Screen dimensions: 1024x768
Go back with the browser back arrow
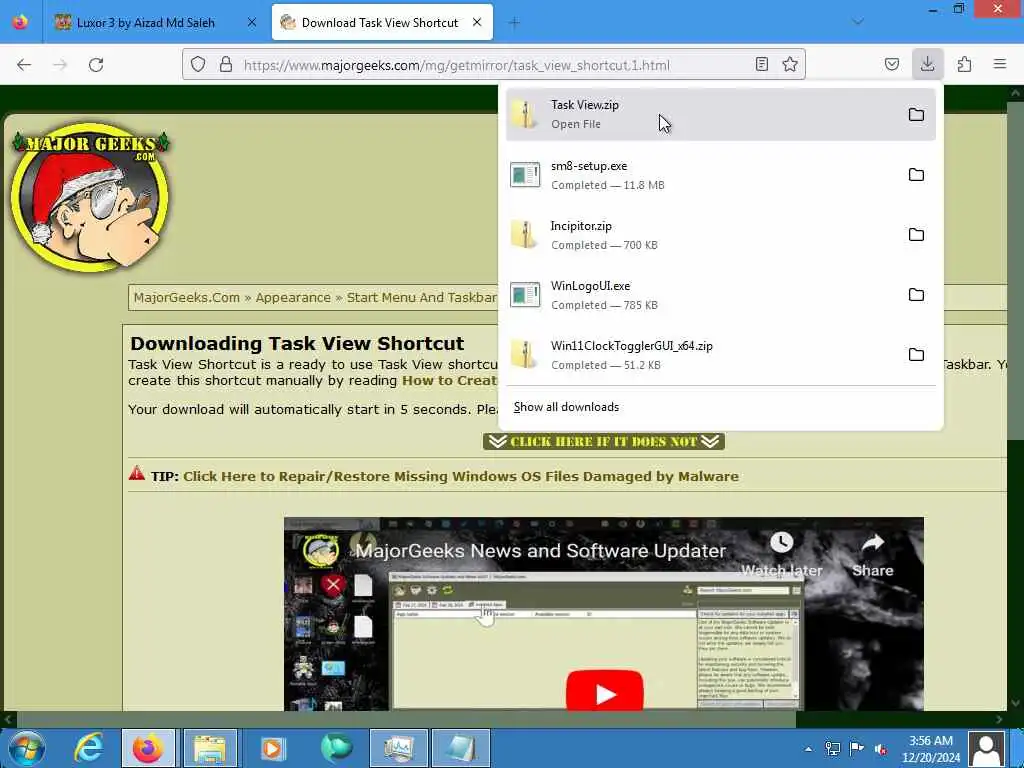(x=24, y=65)
